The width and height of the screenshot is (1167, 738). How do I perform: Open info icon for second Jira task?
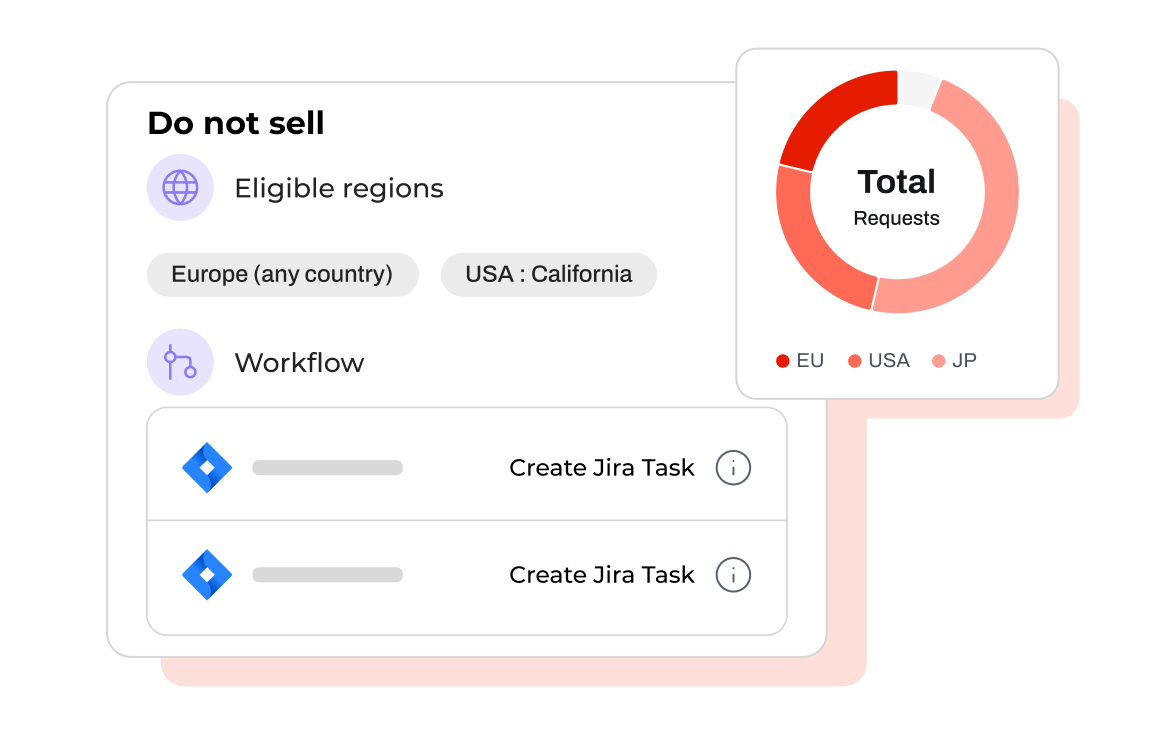point(733,574)
